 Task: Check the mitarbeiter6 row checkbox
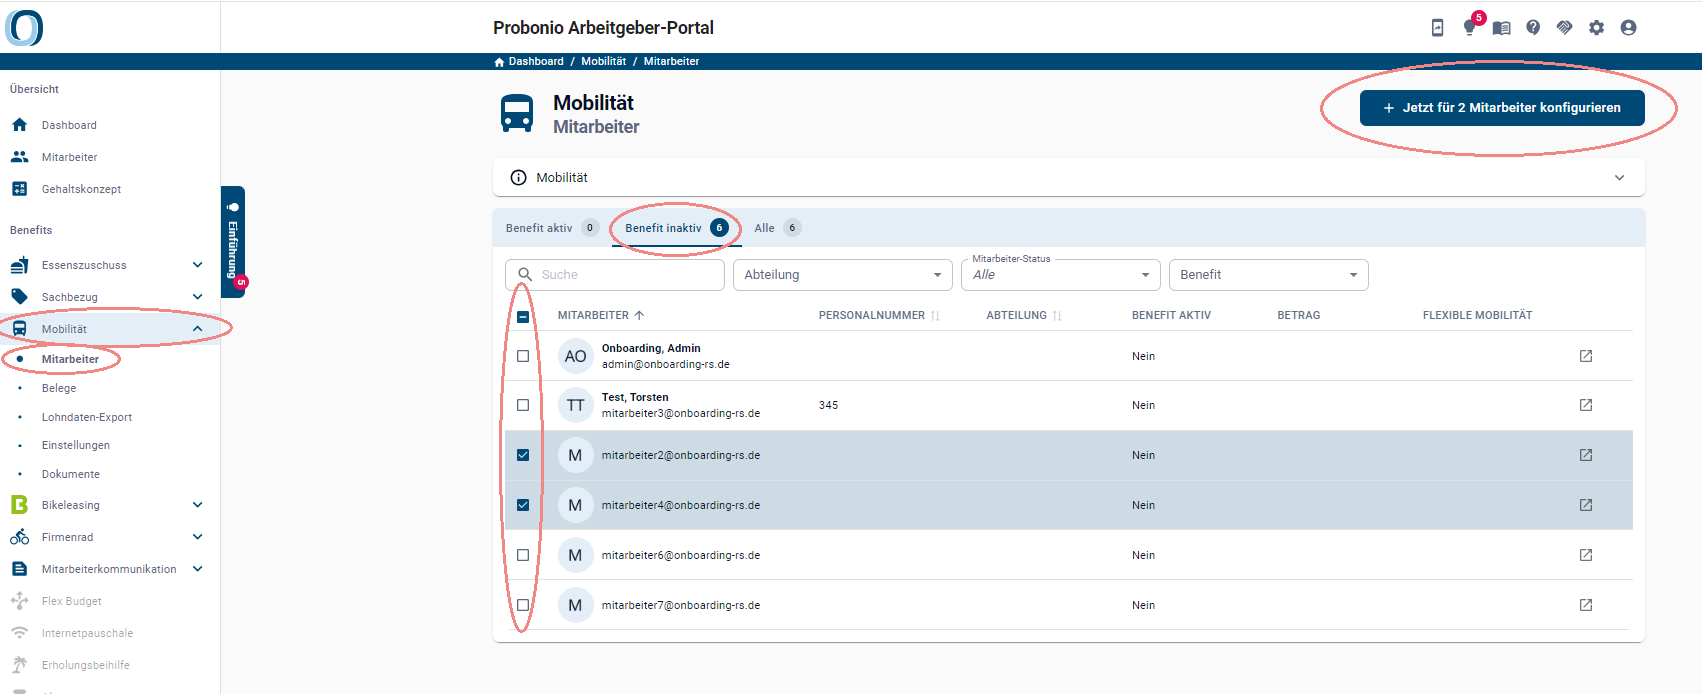point(523,555)
